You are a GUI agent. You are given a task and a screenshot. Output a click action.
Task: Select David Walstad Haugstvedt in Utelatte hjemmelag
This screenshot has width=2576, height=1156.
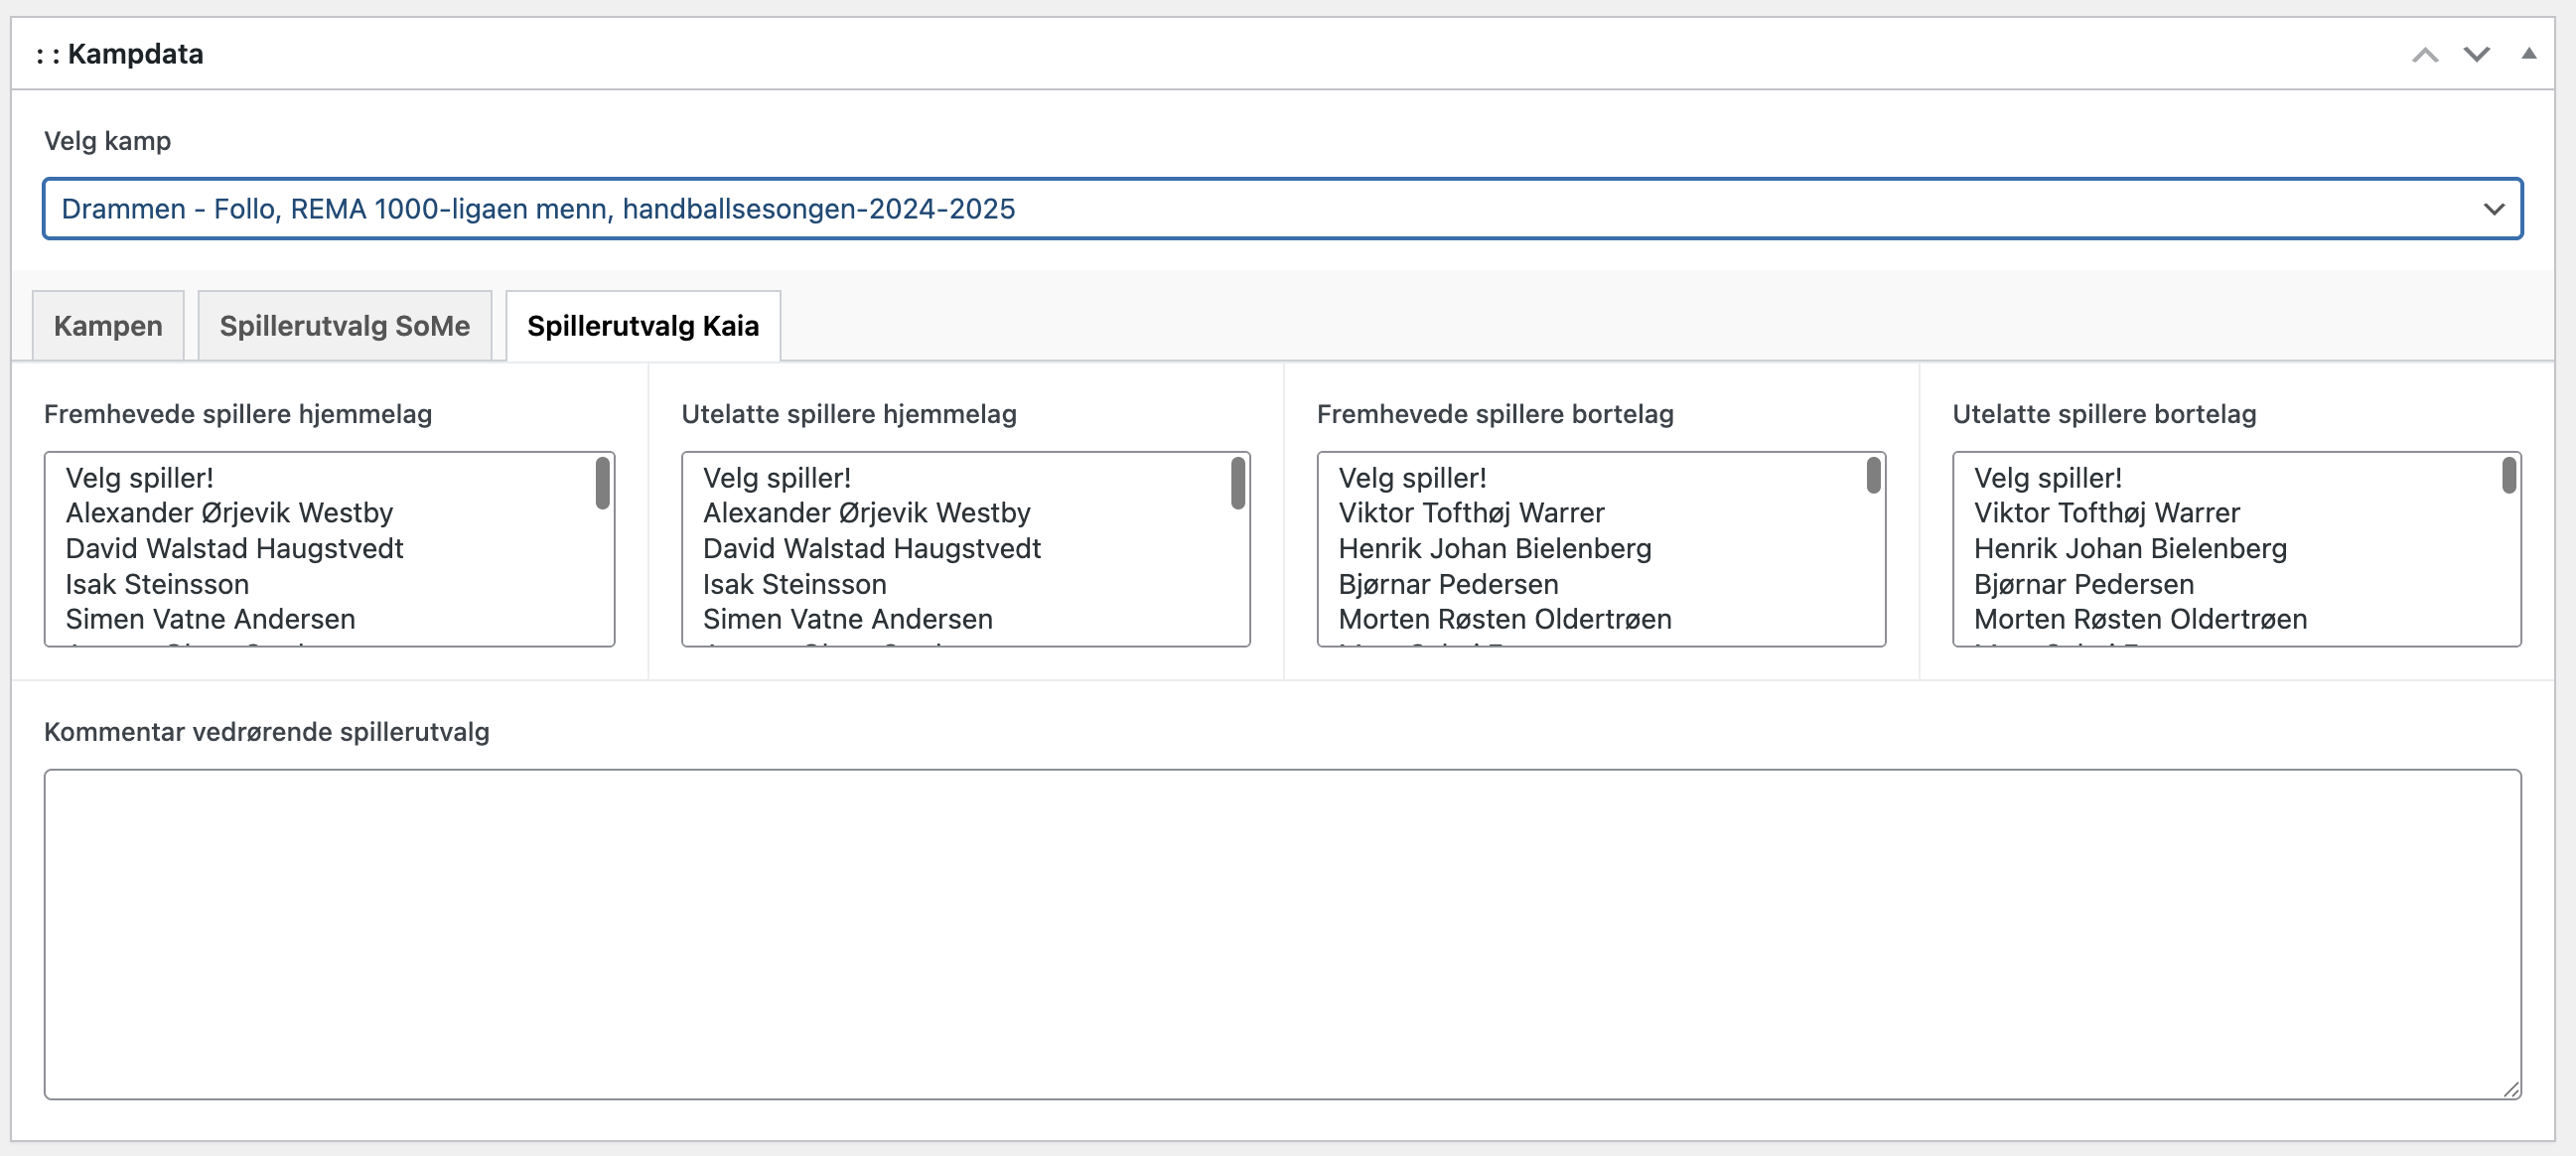point(871,548)
